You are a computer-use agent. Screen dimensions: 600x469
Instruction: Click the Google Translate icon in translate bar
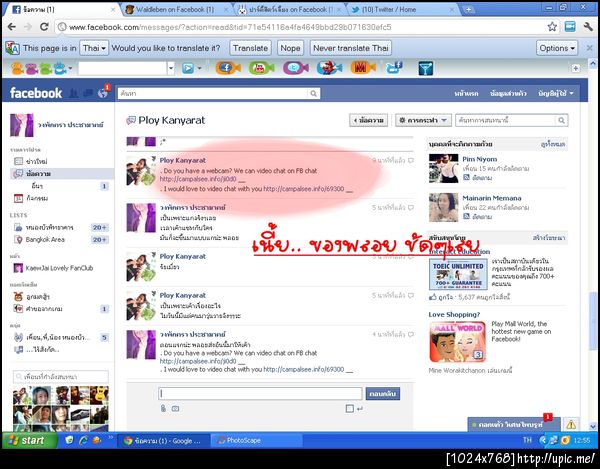click(x=13, y=48)
